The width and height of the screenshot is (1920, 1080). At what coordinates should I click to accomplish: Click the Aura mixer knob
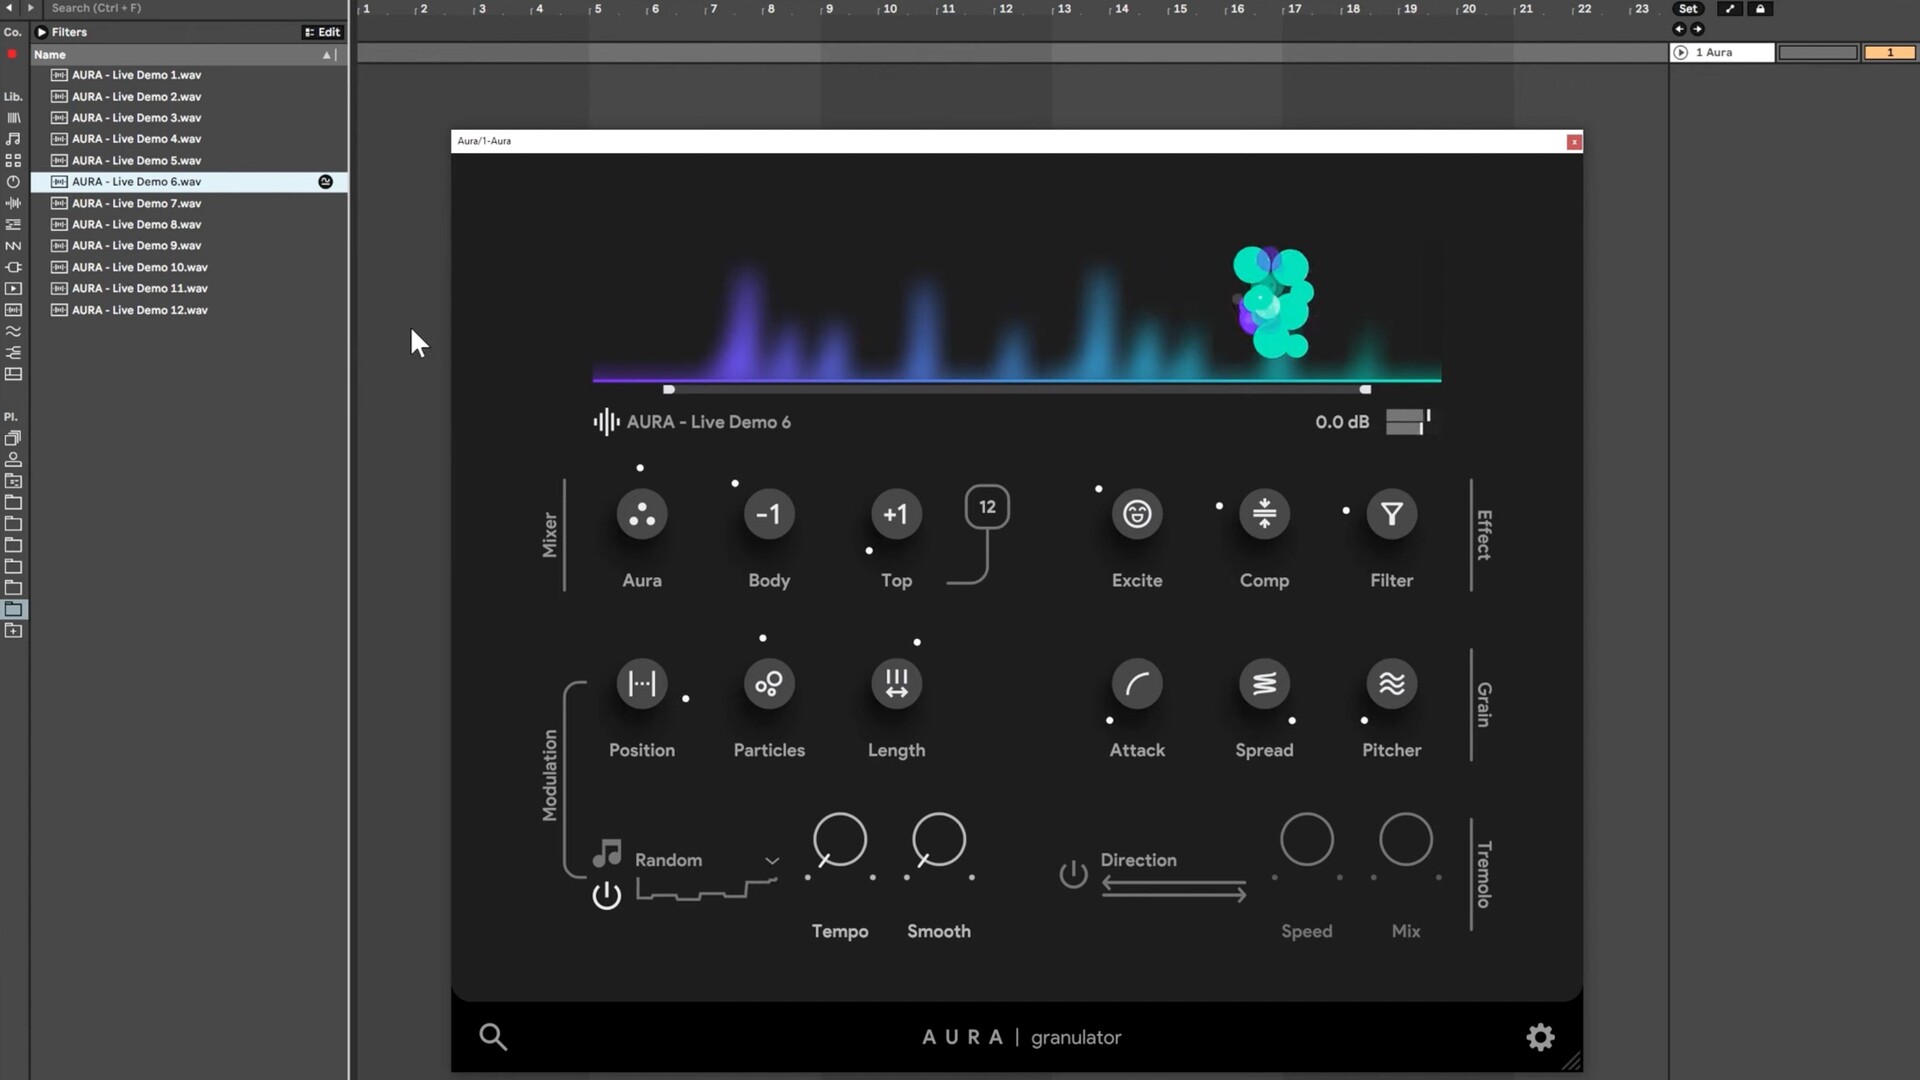click(x=641, y=514)
